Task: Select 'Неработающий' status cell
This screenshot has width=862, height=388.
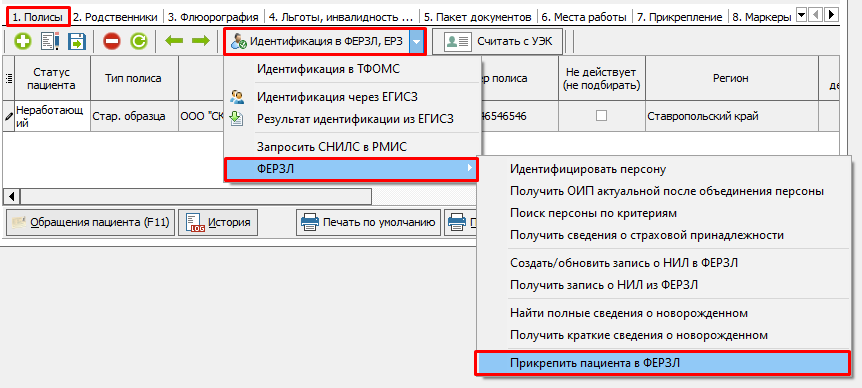Action: [53, 117]
